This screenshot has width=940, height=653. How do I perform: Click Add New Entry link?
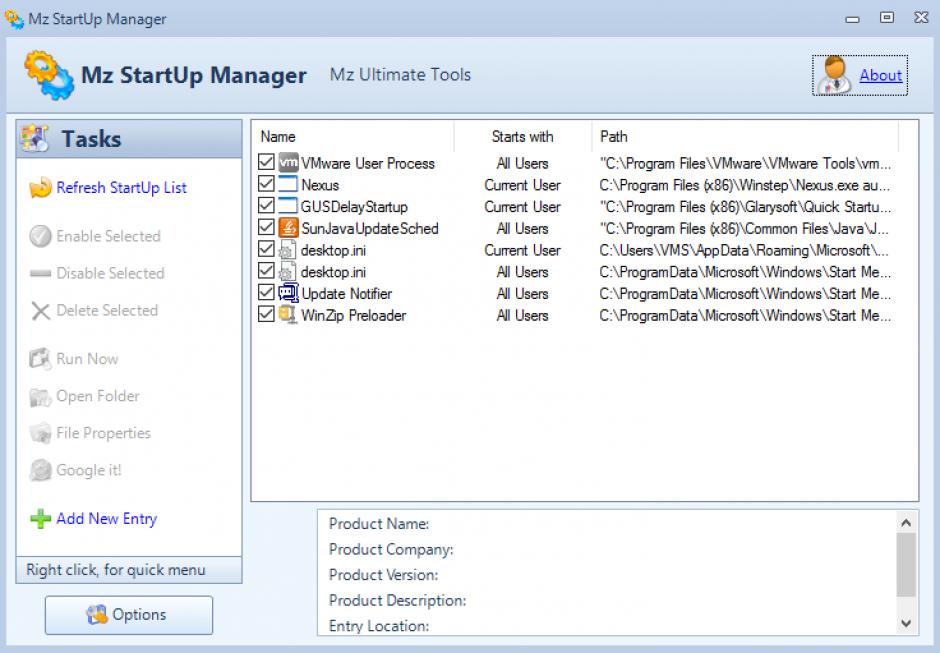pyautogui.click(x=107, y=519)
